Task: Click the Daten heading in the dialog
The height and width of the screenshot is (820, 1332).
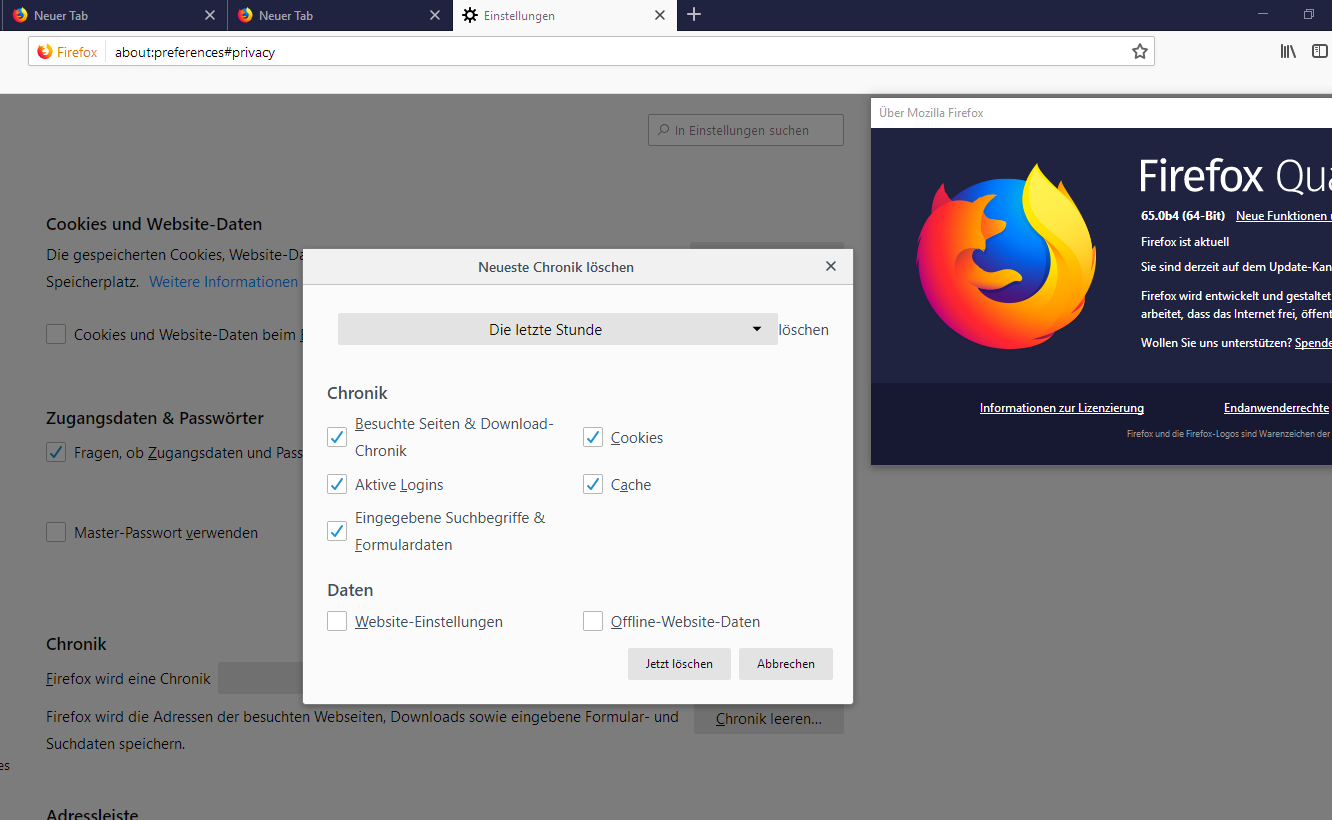Action: click(x=350, y=590)
